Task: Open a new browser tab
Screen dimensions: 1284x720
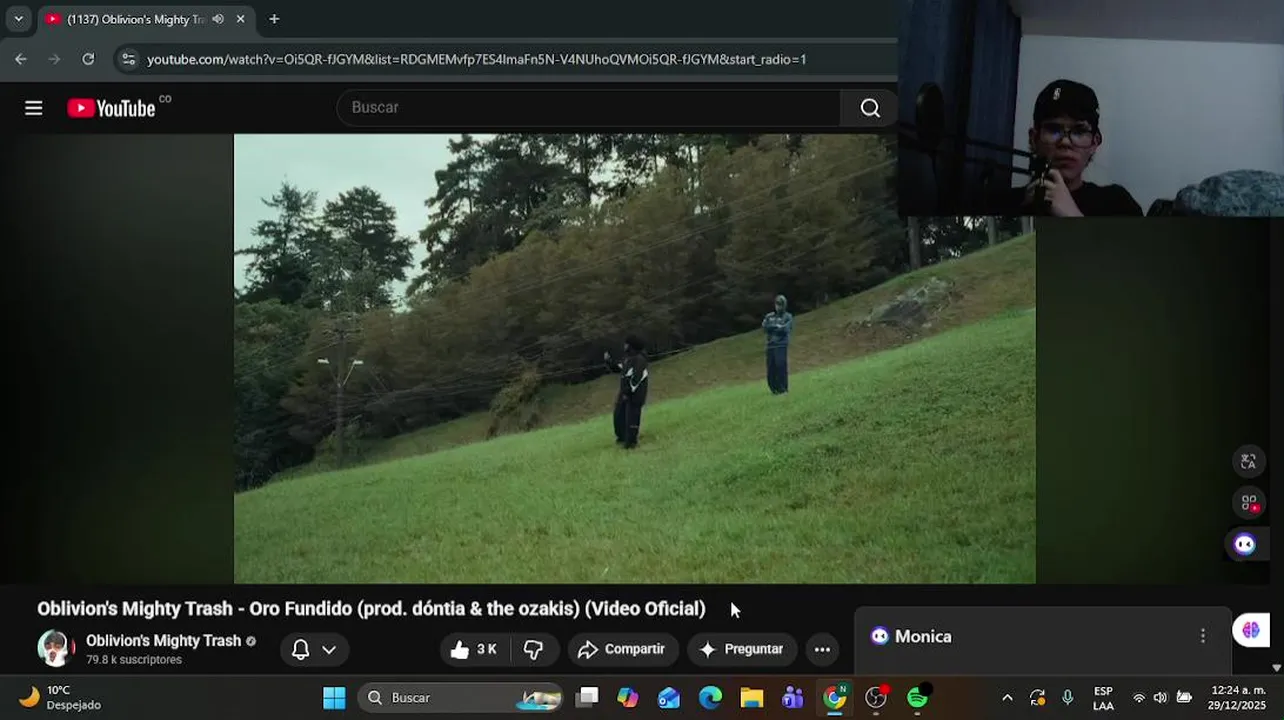Action: pos(274,19)
